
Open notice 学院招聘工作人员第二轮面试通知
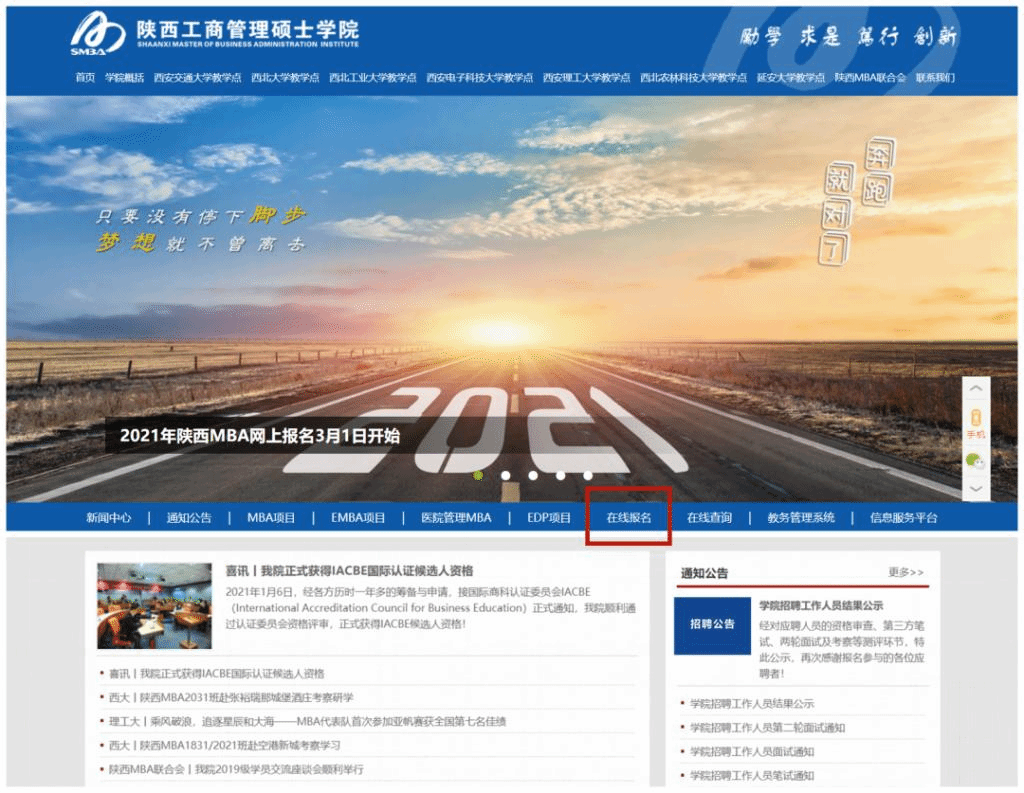(x=767, y=728)
